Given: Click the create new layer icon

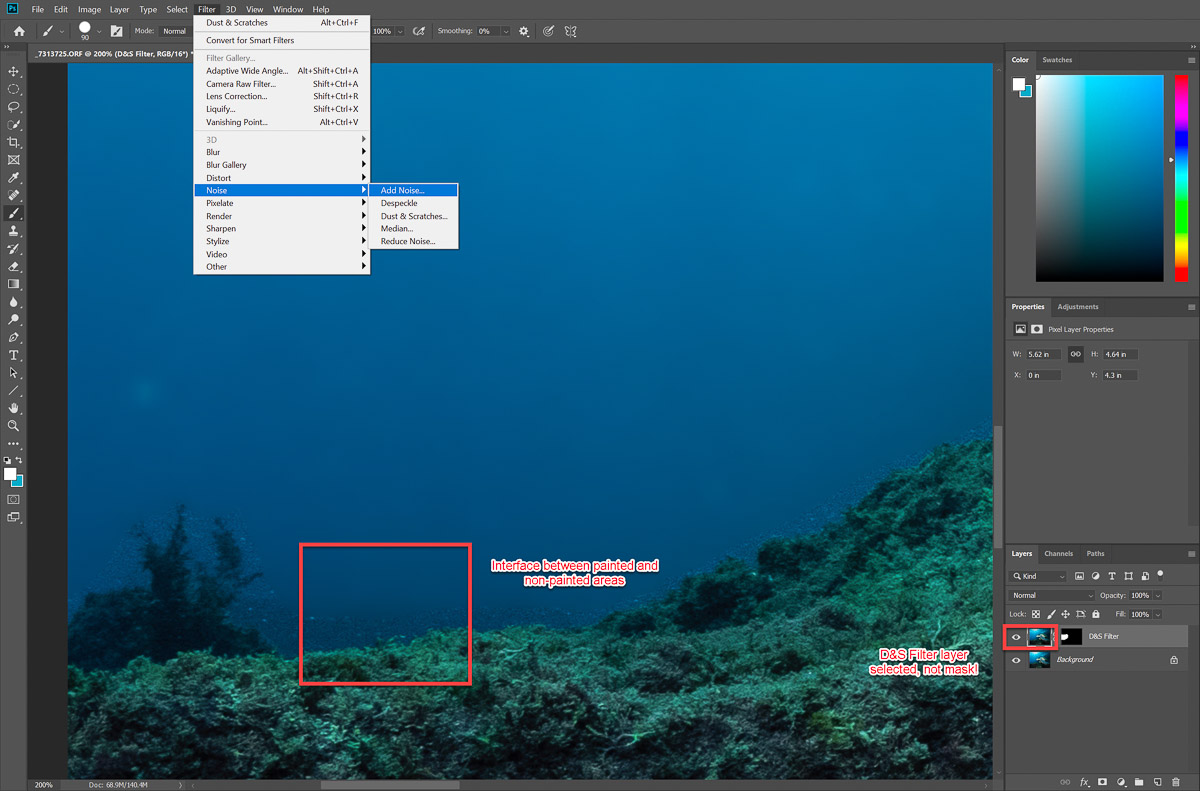Looking at the screenshot, I should point(1157,781).
